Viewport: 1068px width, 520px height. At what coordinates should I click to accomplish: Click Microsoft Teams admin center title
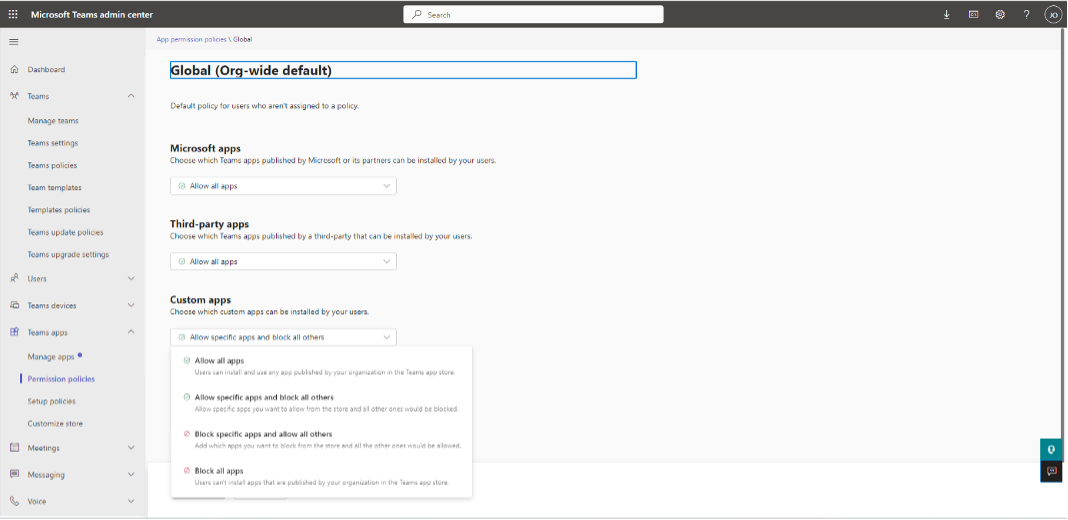click(x=92, y=14)
